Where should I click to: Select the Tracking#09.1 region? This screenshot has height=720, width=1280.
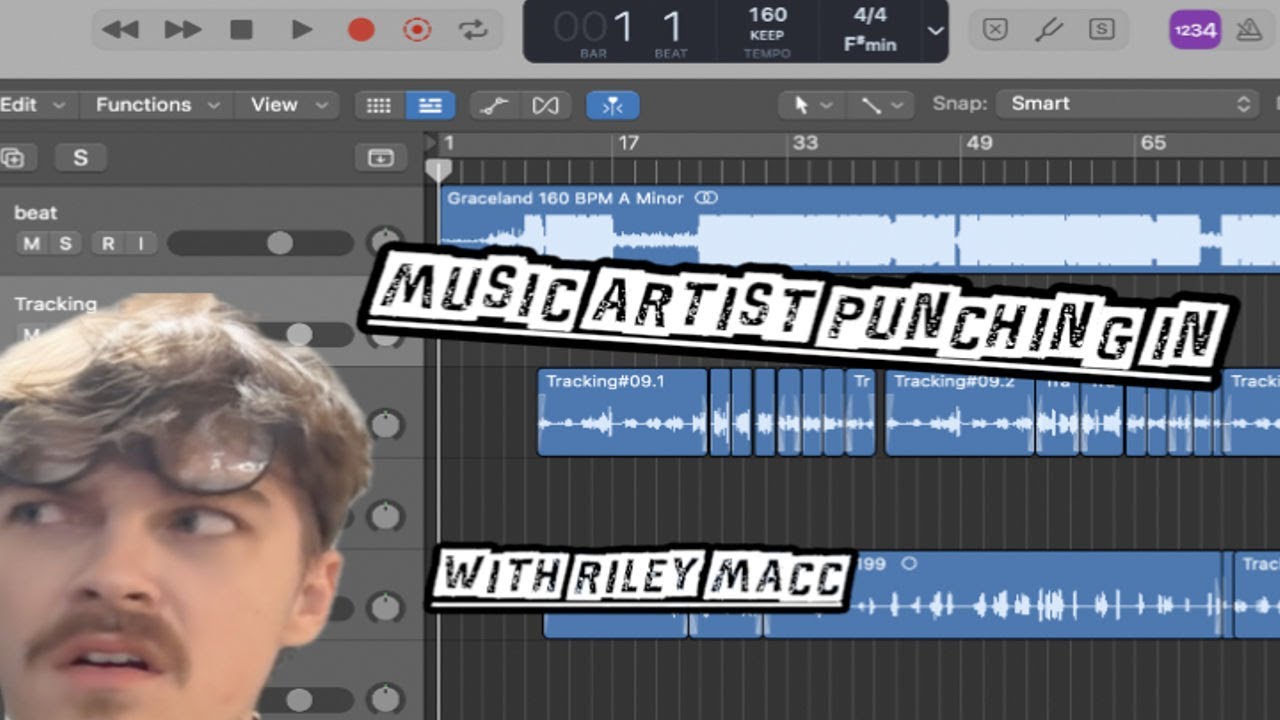[x=623, y=412]
